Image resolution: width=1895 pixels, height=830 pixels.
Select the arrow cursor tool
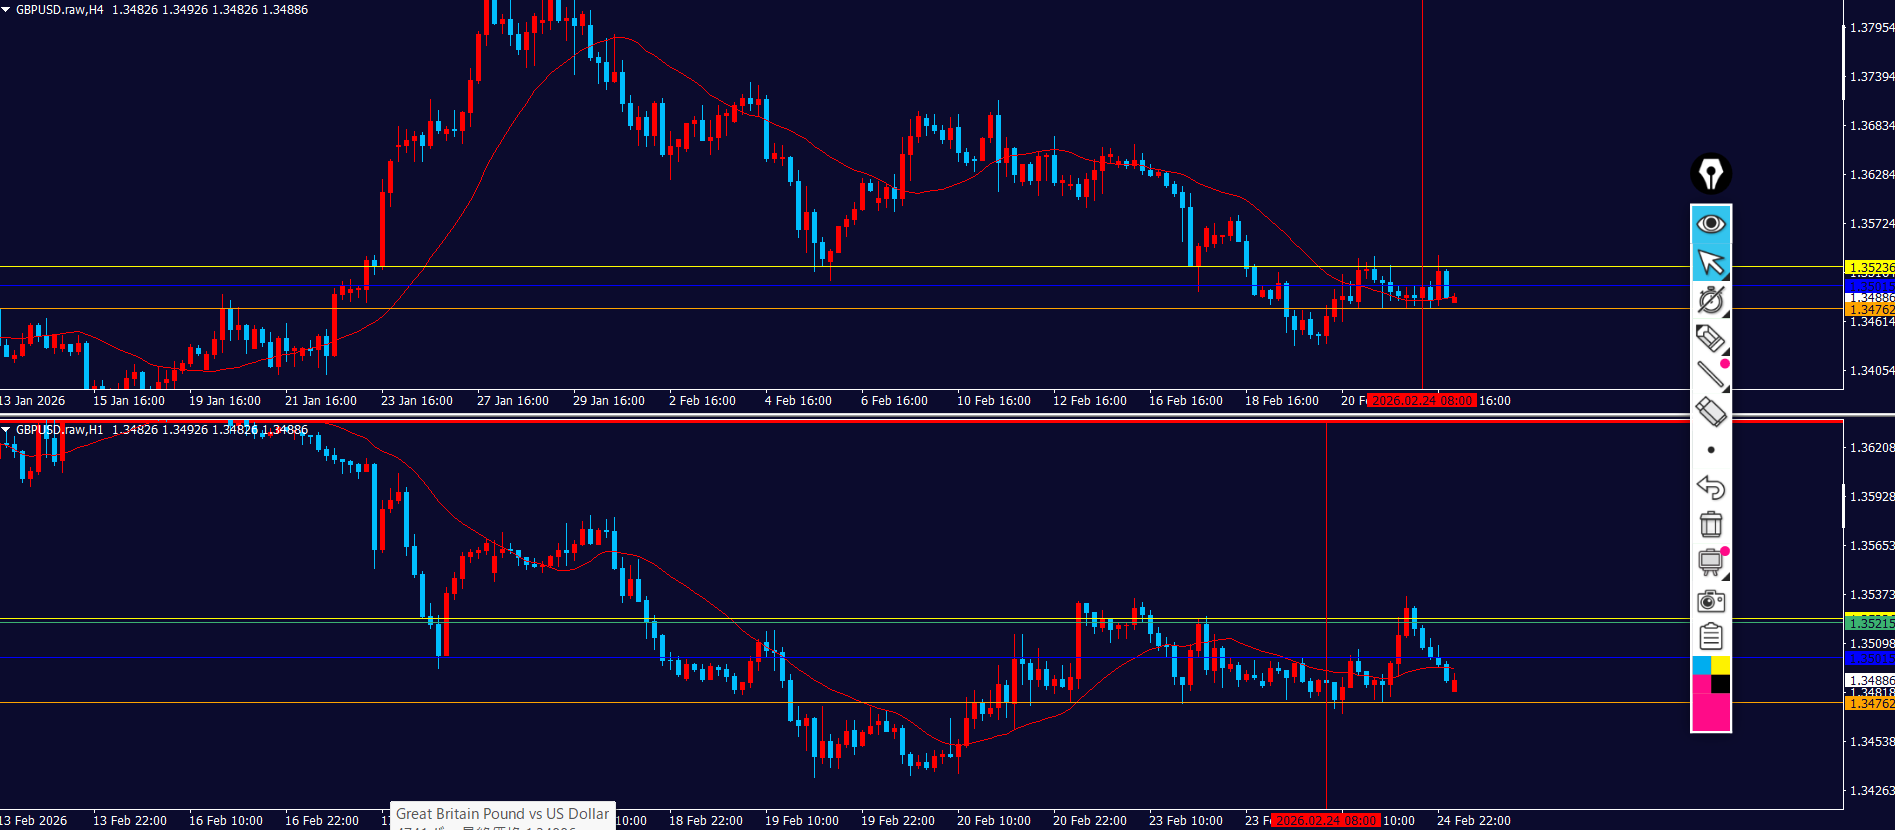[1710, 262]
